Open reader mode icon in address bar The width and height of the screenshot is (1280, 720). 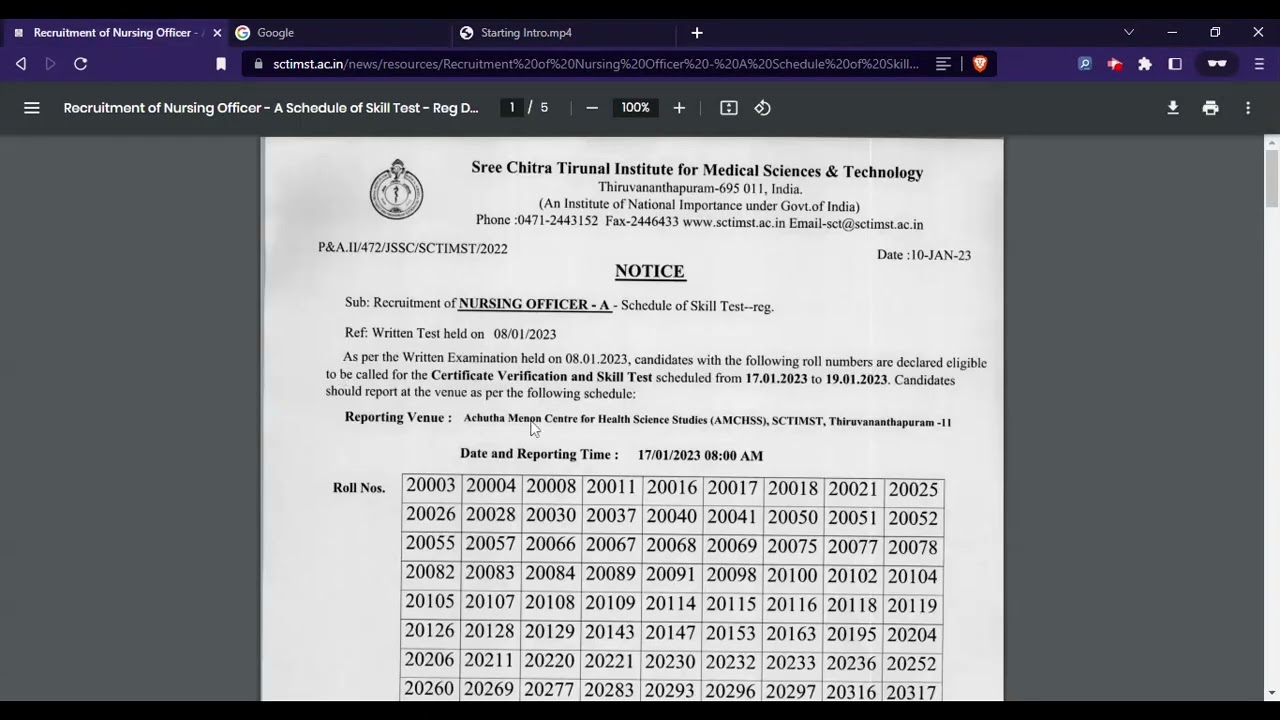pyautogui.click(x=943, y=64)
